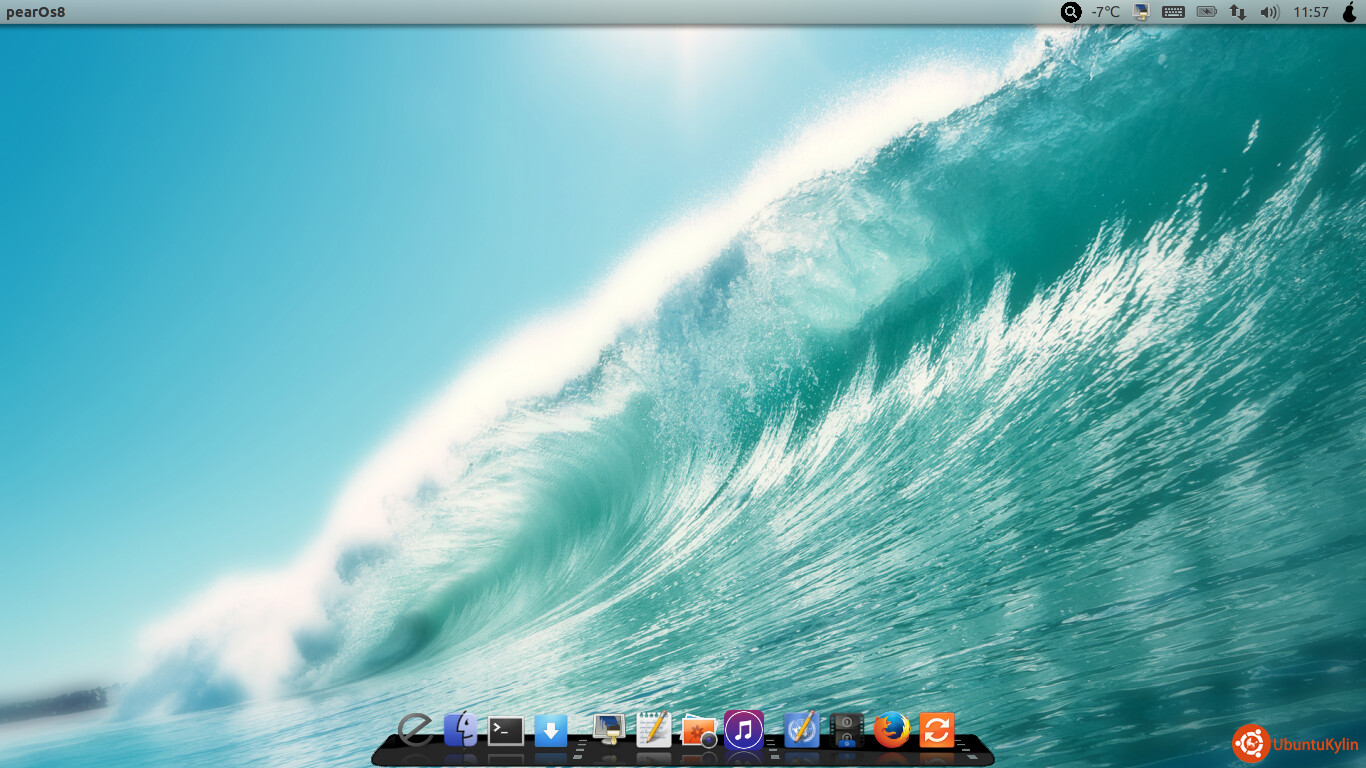Image resolution: width=1366 pixels, height=768 pixels.
Task: Open Firefox web browser from dock
Action: tap(892, 730)
